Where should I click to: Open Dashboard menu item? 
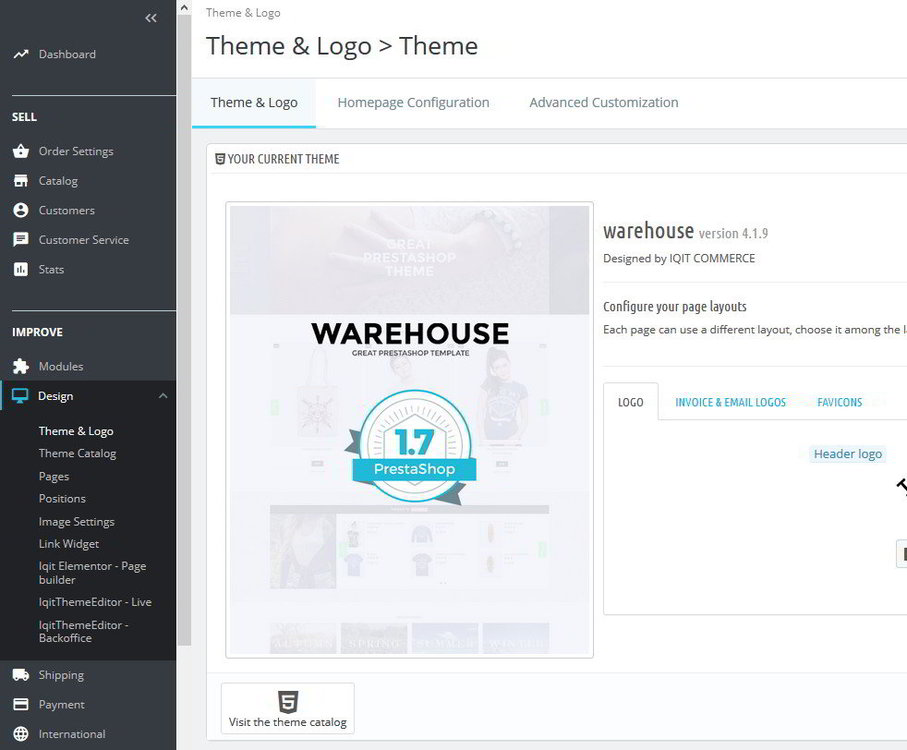67,54
